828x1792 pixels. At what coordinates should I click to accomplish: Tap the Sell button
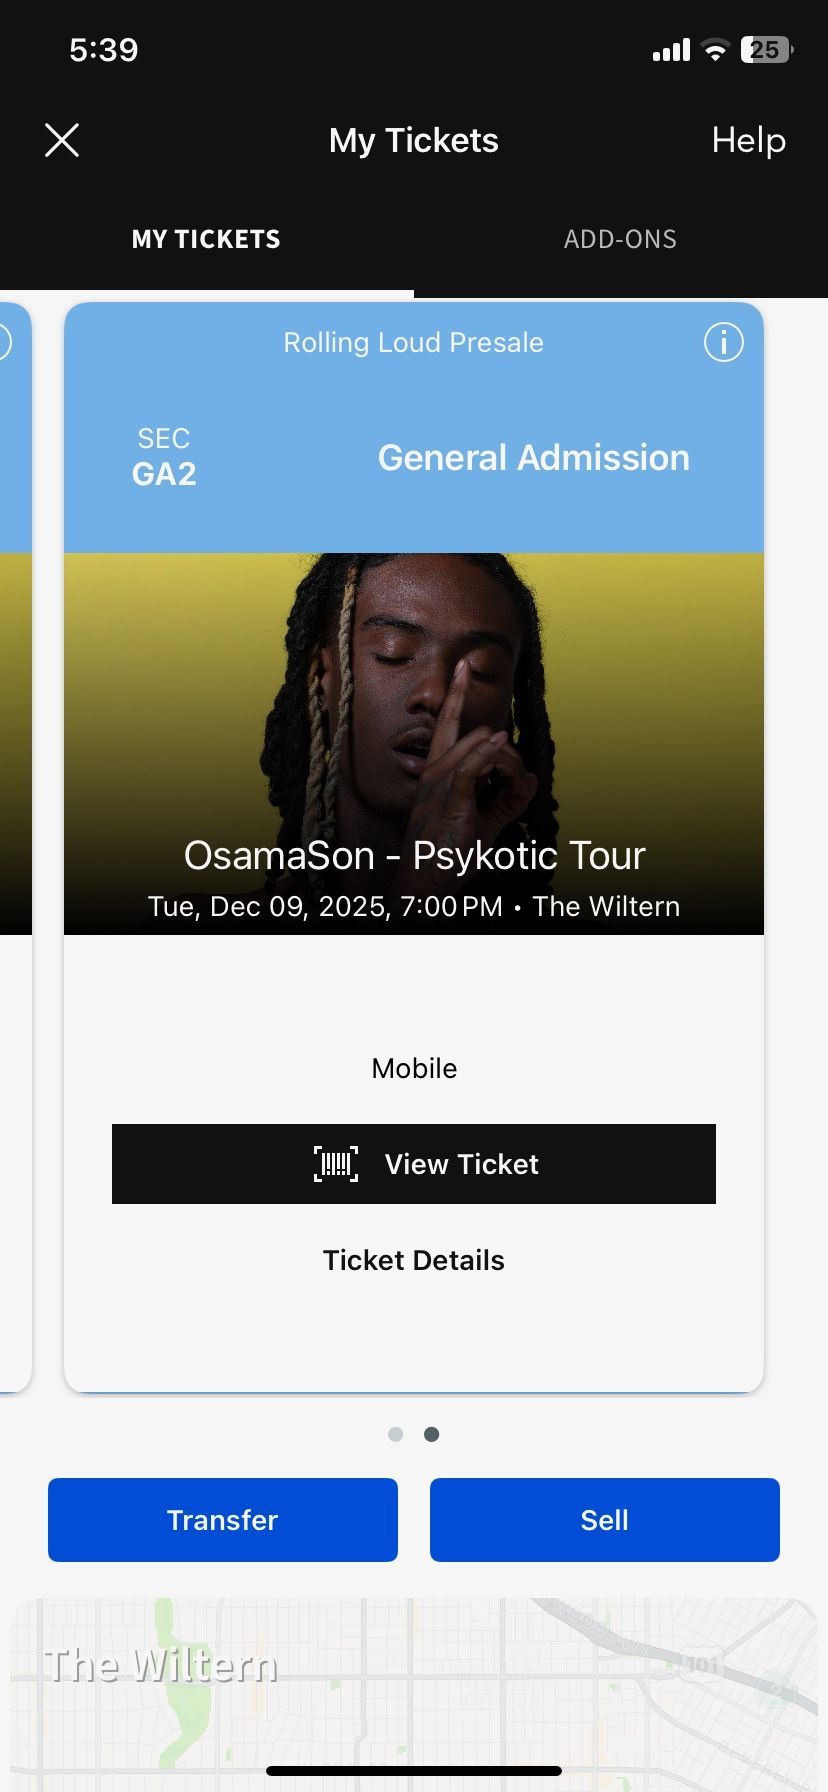pyautogui.click(x=605, y=1520)
